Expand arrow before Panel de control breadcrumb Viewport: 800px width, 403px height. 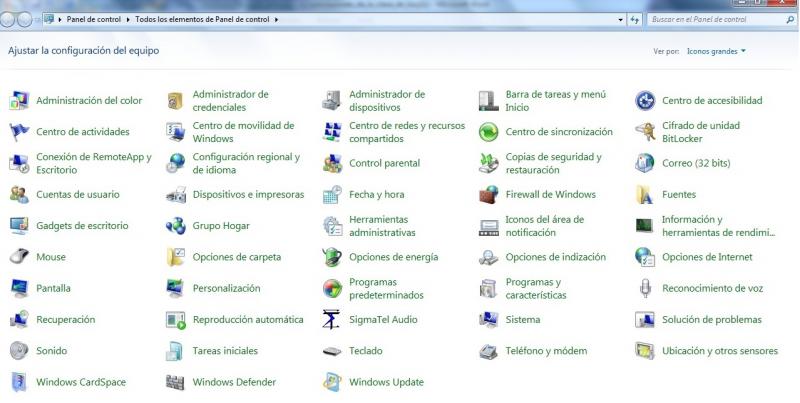point(60,19)
